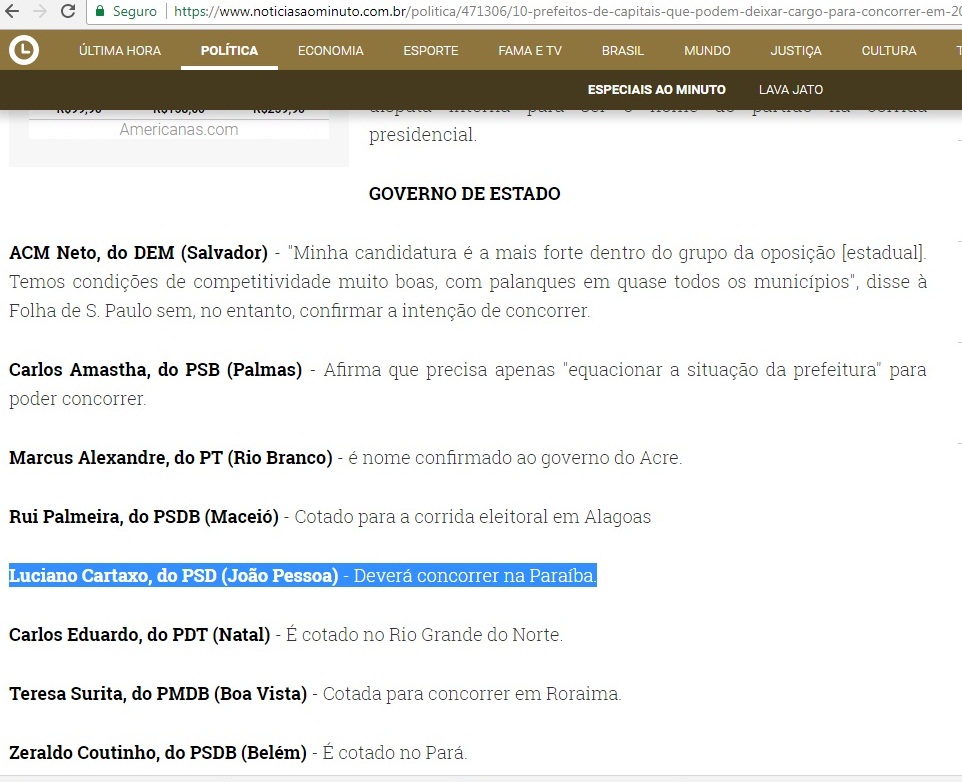Open the Lava Jato submenu link

click(791, 90)
